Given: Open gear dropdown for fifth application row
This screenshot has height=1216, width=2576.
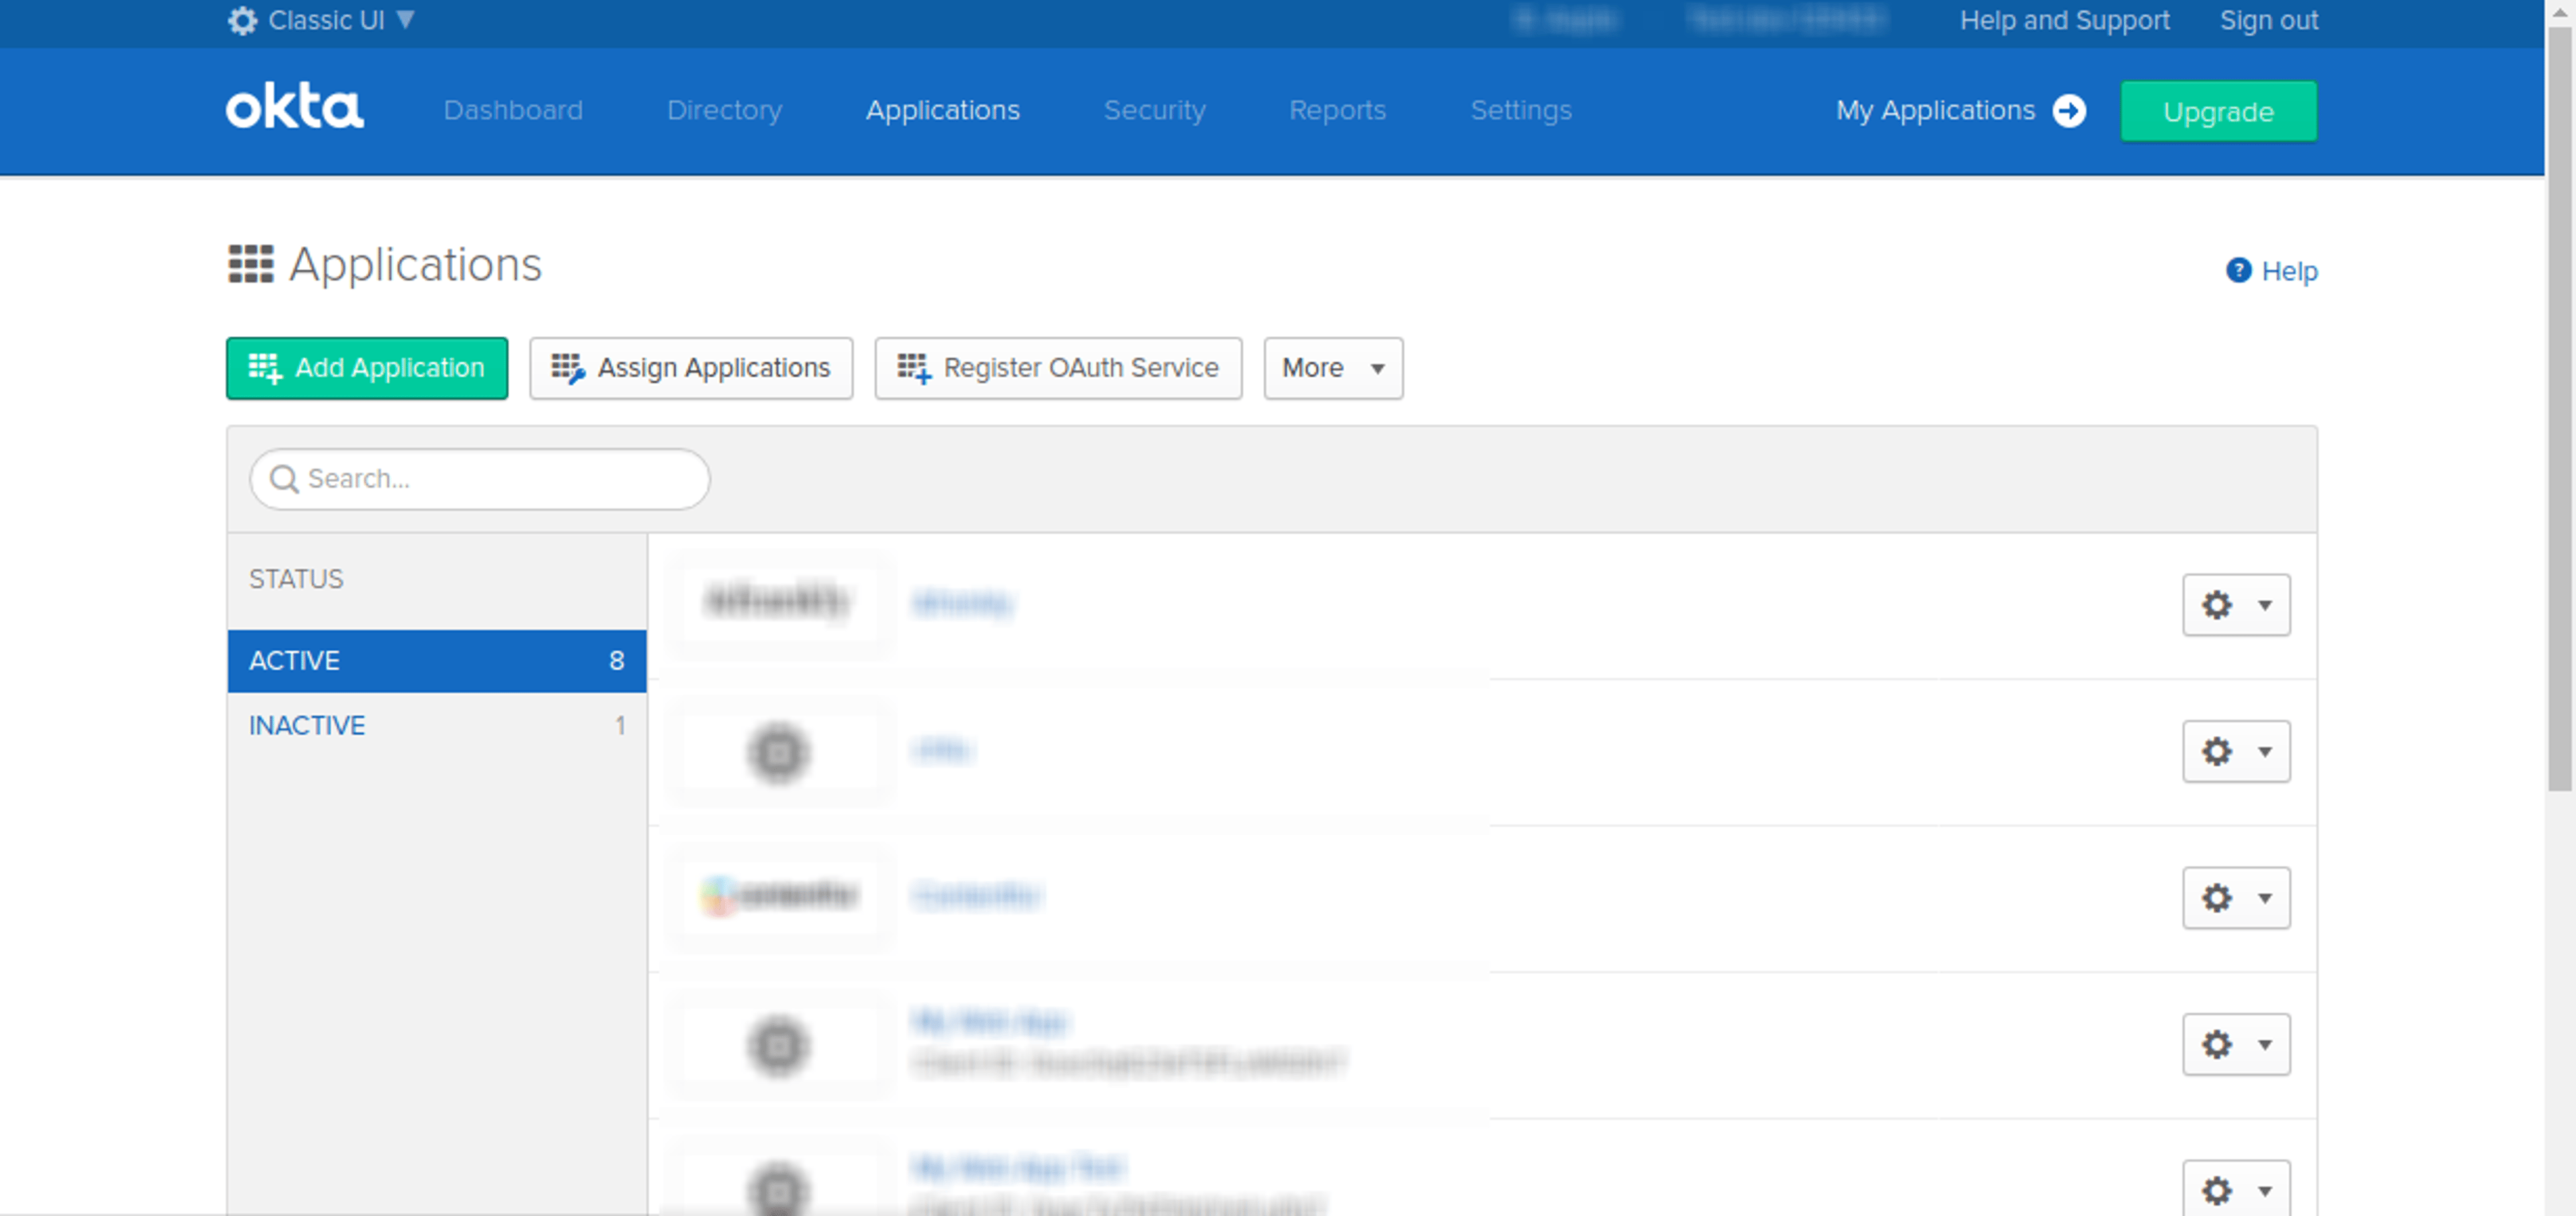Looking at the screenshot, I should [x=2236, y=1189].
